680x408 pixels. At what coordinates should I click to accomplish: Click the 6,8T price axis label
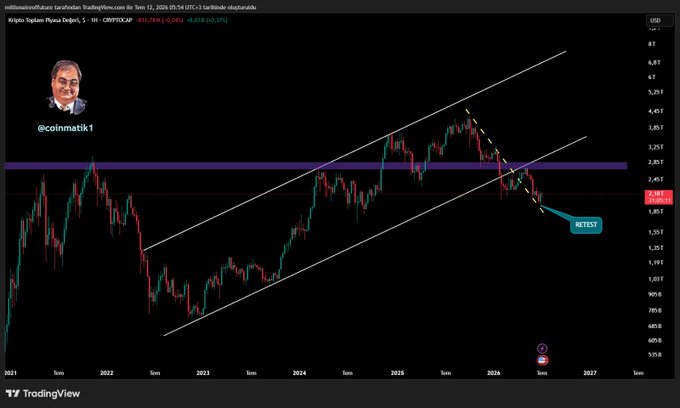(654, 62)
